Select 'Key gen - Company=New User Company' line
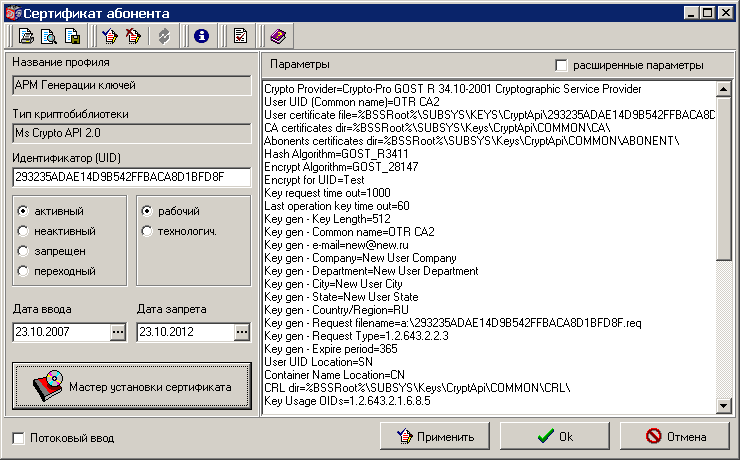This screenshot has height=460, width=740. click(x=360, y=258)
